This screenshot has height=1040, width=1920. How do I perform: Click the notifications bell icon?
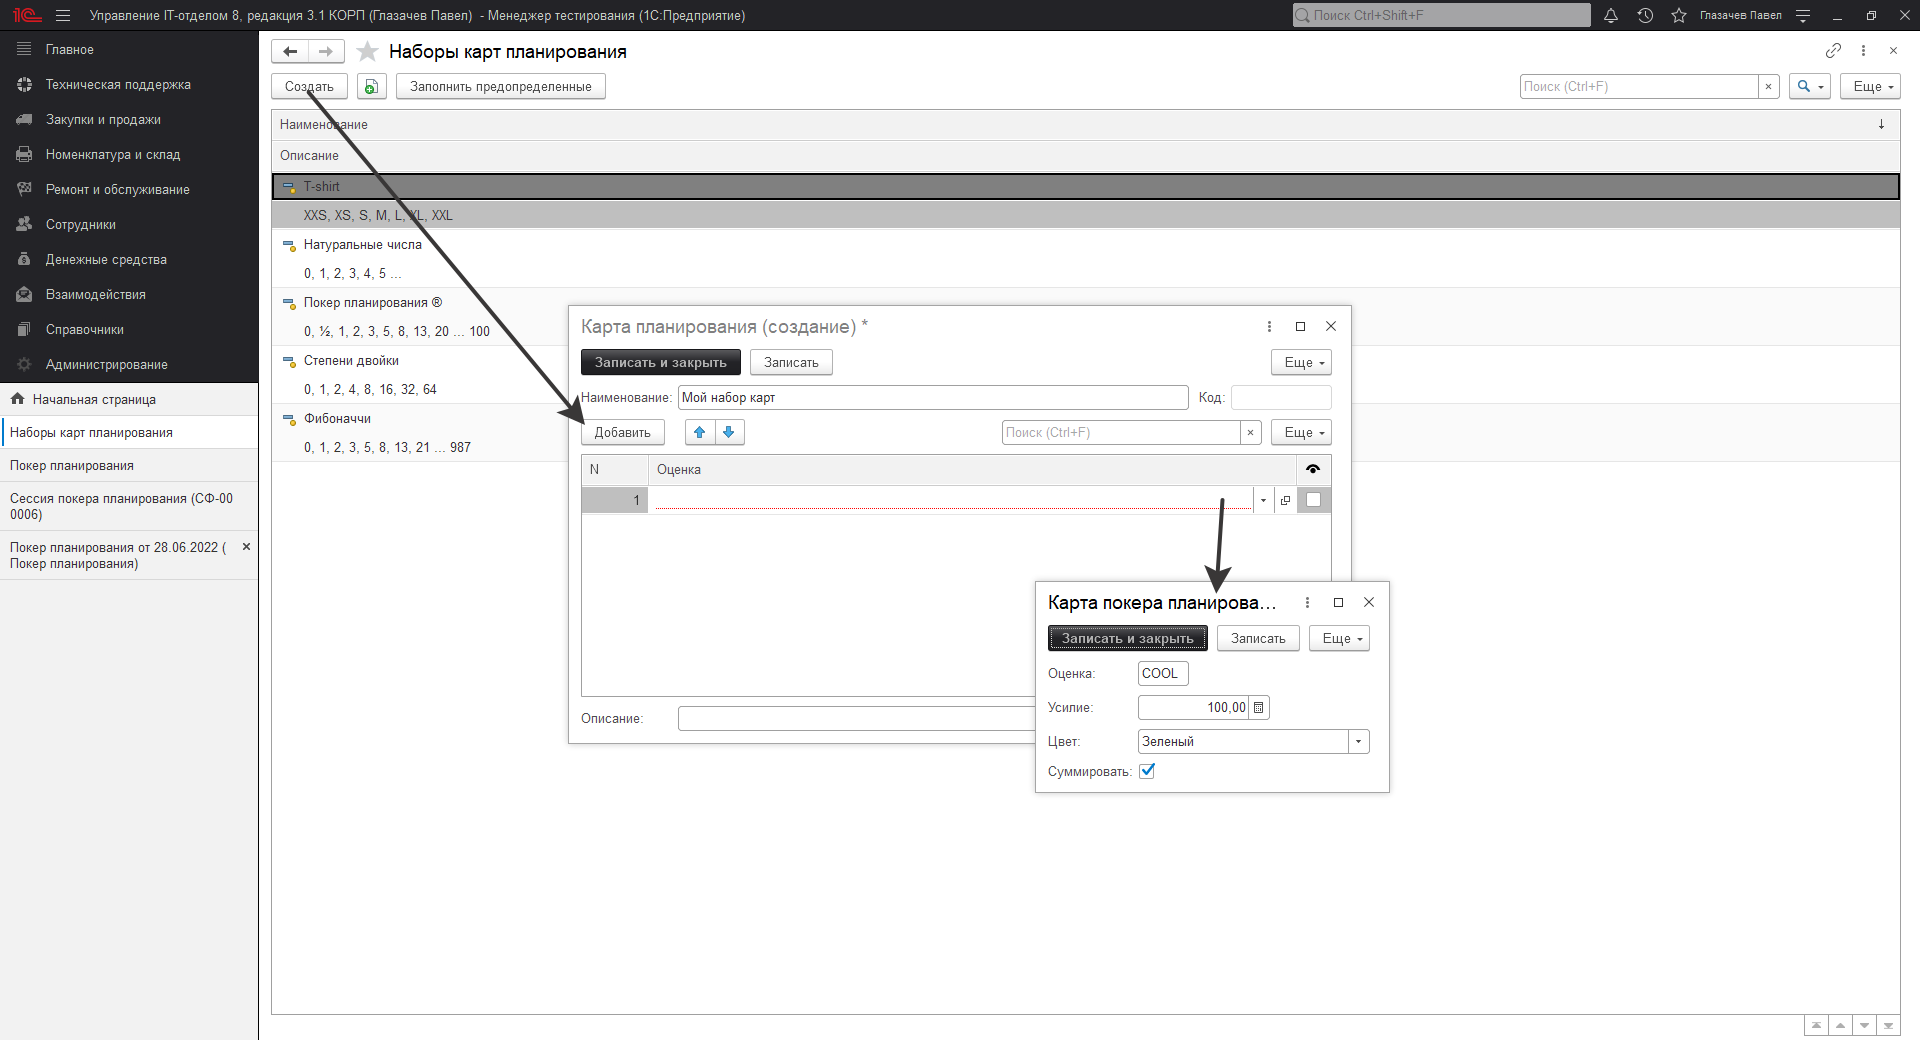click(x=1611, y=16)
